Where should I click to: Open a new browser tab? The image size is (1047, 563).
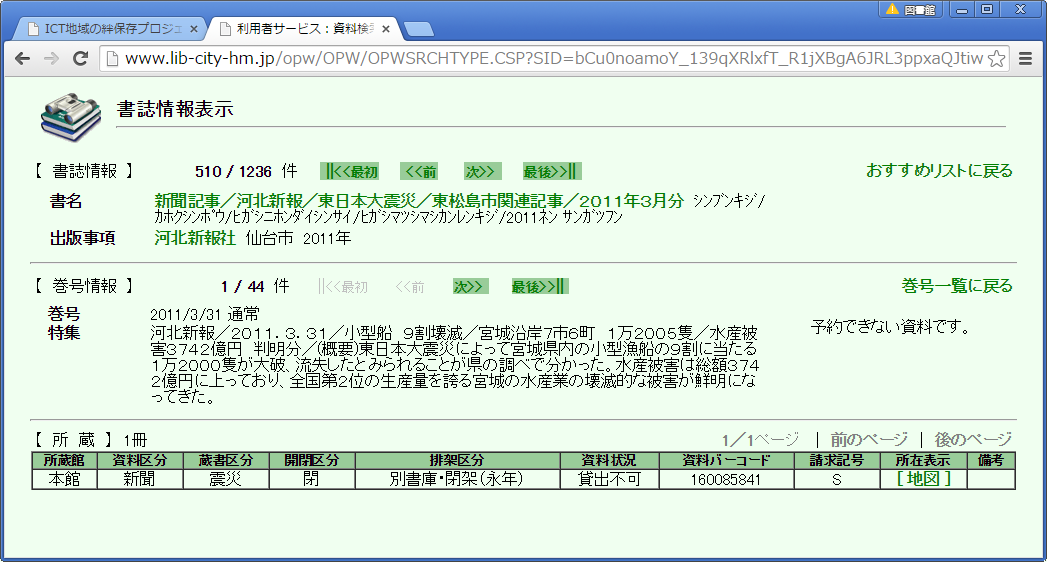418,29
